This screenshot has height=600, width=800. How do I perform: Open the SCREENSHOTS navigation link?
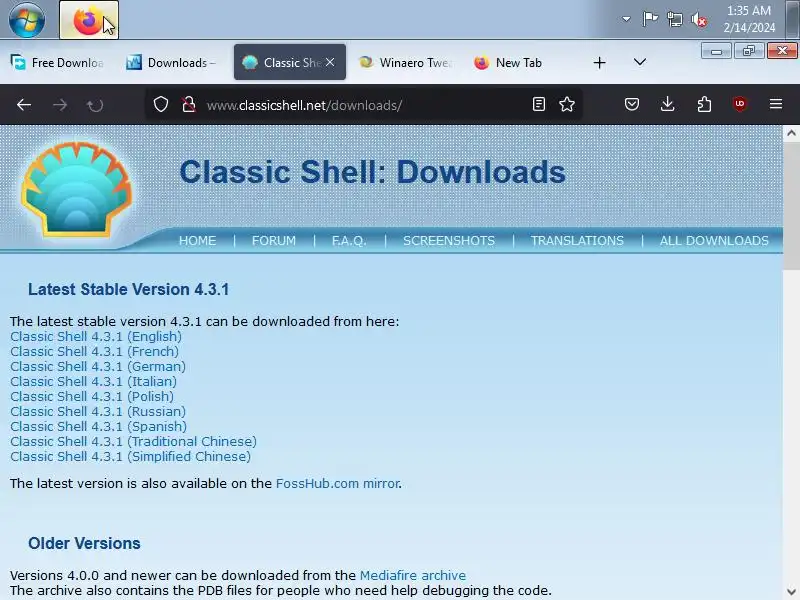point(449,241)
